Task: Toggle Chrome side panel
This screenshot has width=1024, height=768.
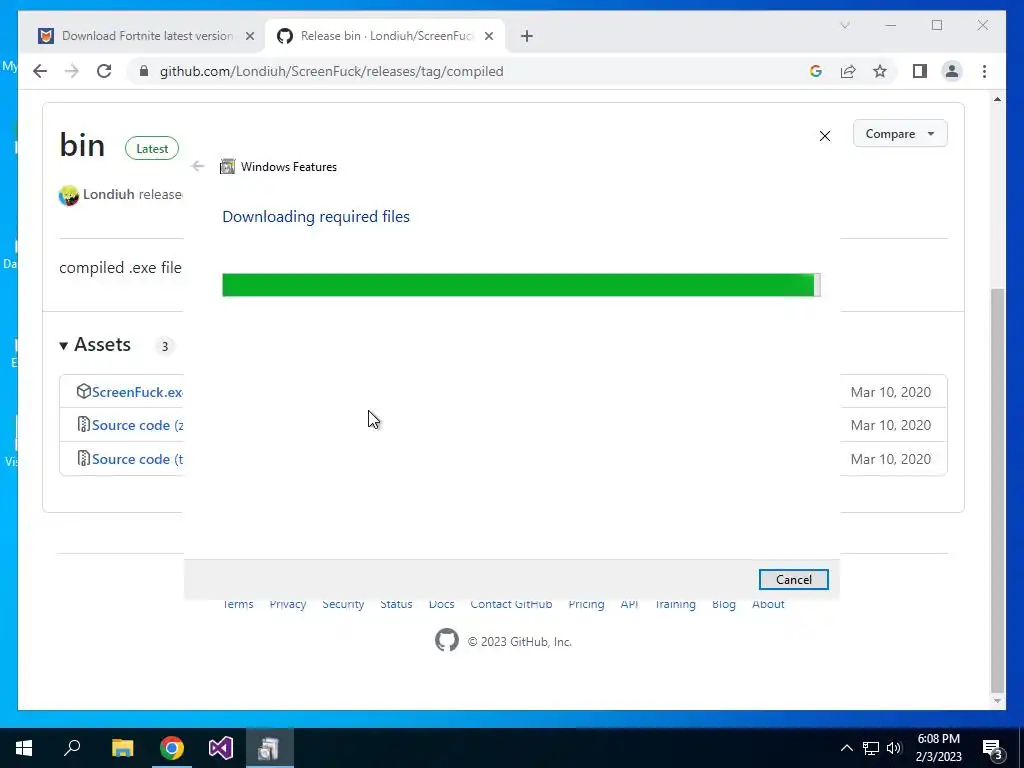Action: tap(920, 71)
